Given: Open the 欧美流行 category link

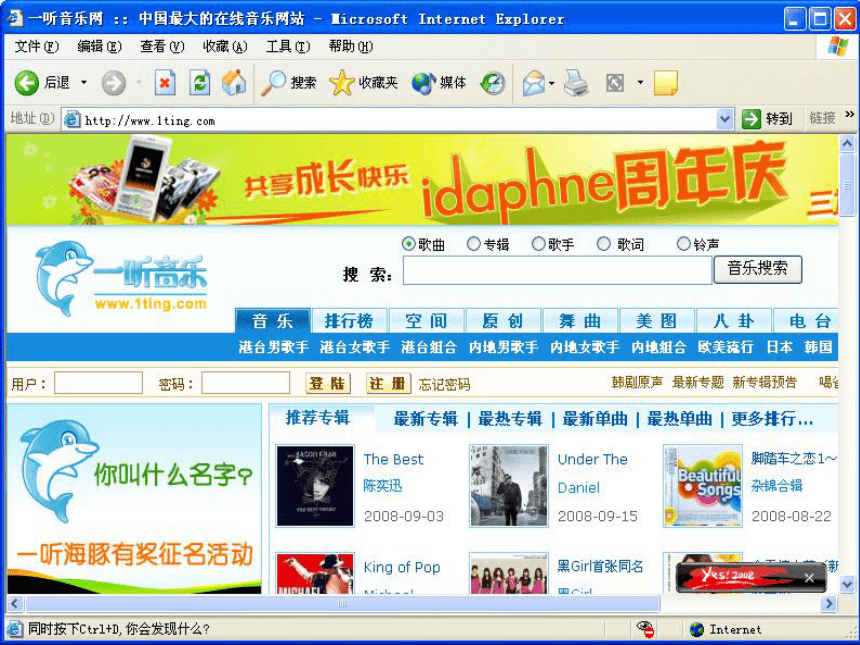Looking at the screenshot, I should (725, 347).
